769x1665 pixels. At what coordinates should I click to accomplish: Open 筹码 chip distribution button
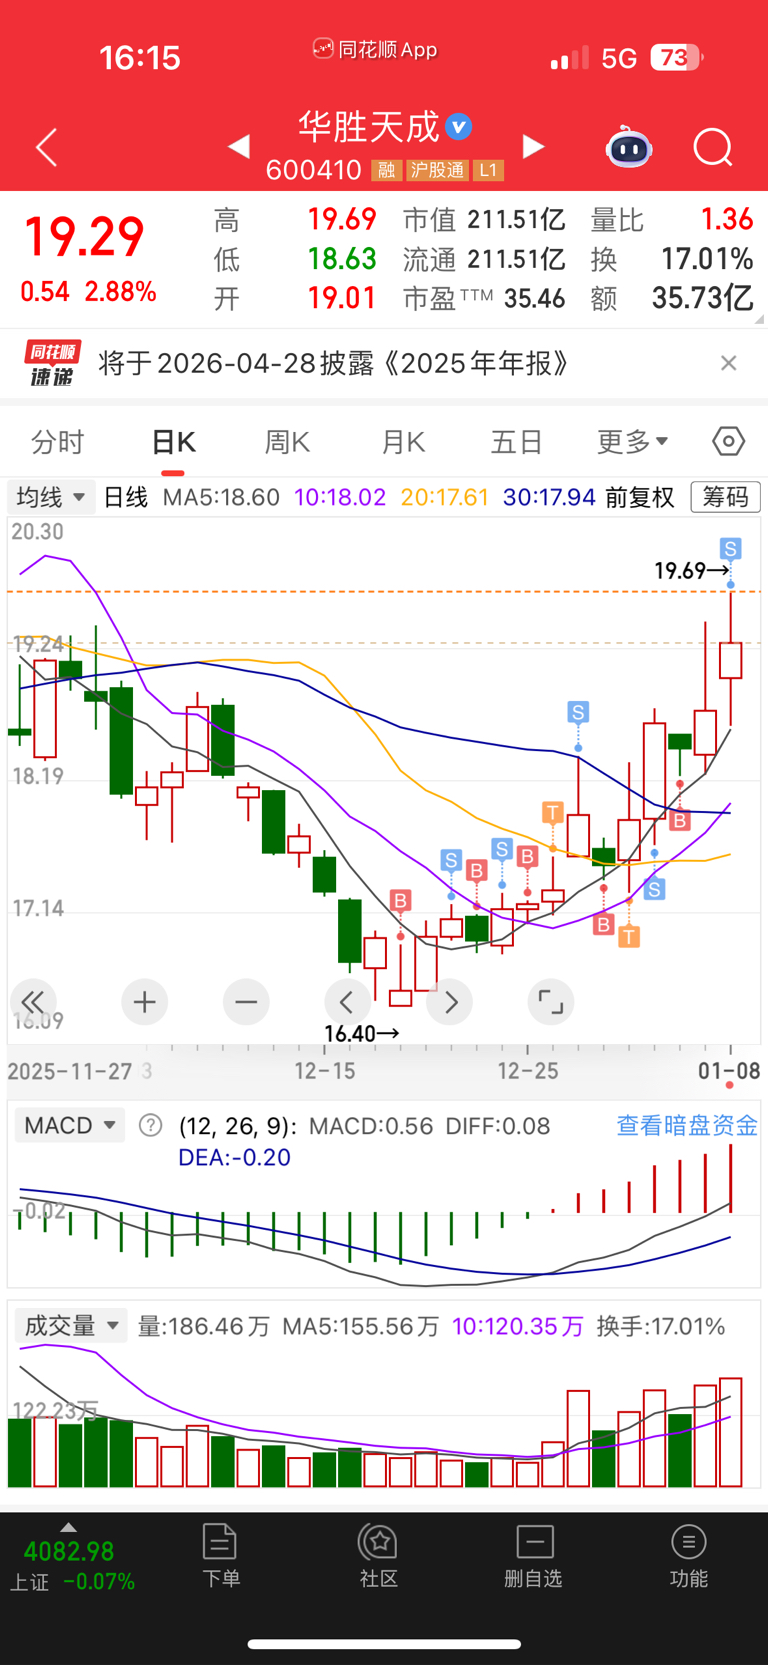tap(725, 497)
